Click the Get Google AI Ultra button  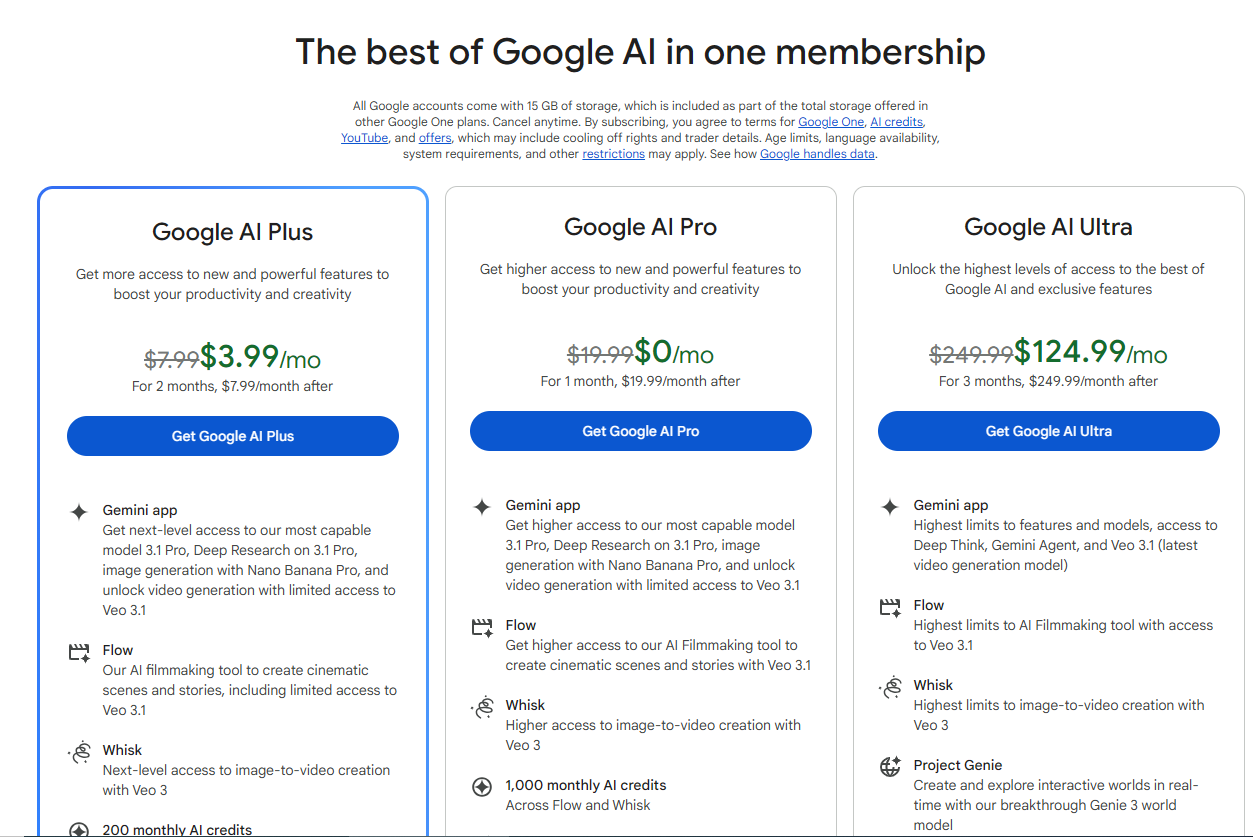tap(1048, 430)
